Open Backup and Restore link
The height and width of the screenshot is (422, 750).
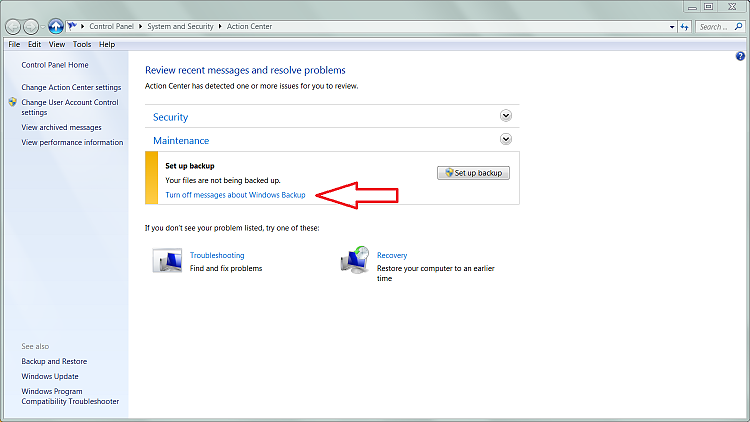(x=54, y=361)
